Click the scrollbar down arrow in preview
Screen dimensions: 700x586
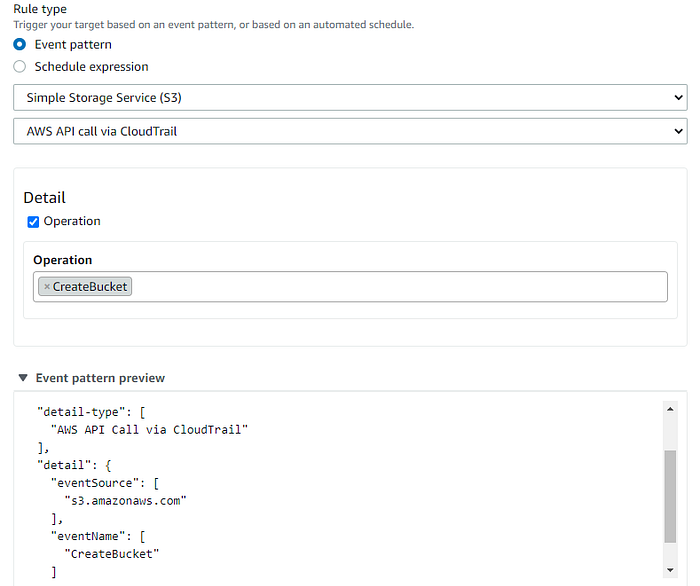pos(670,570)
